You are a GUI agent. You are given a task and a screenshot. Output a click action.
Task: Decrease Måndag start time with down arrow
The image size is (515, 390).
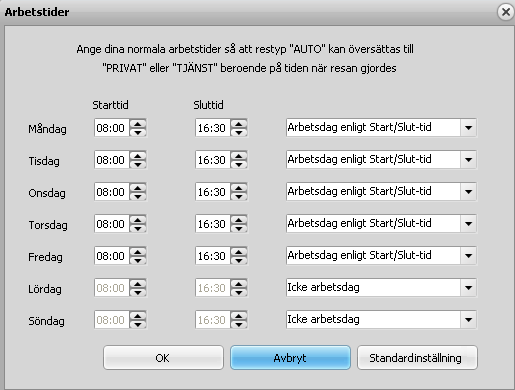coord(138,132)
